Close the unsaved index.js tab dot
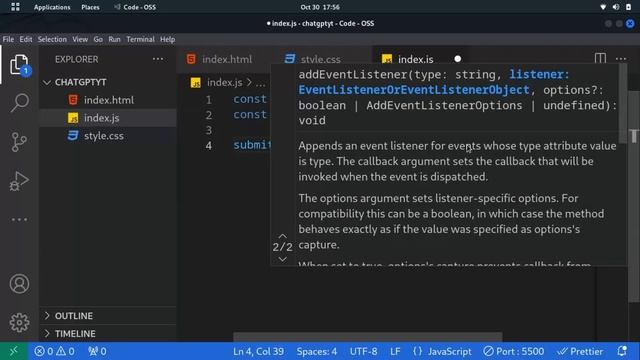 click(458, 59)
